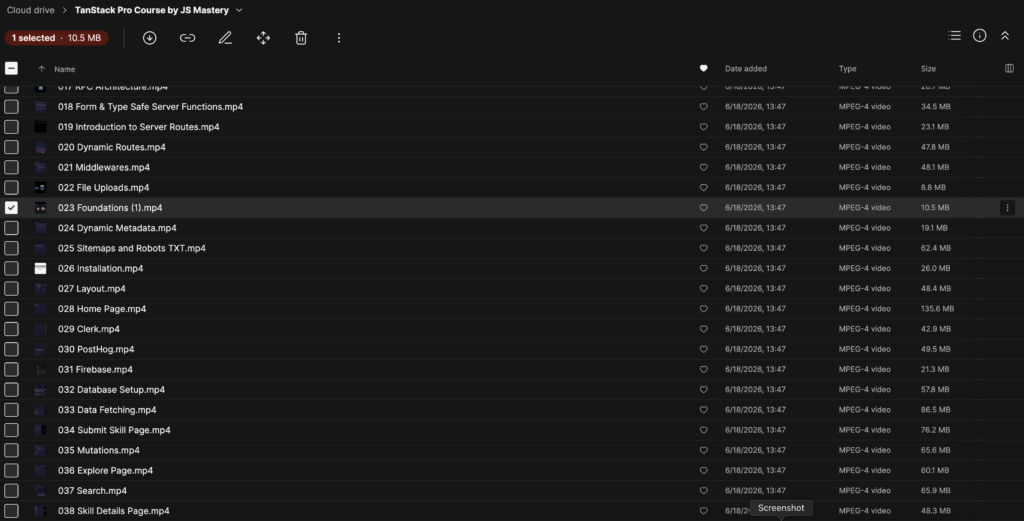
Task: Select file 029 Clerk.mp4
Action: 89,329
